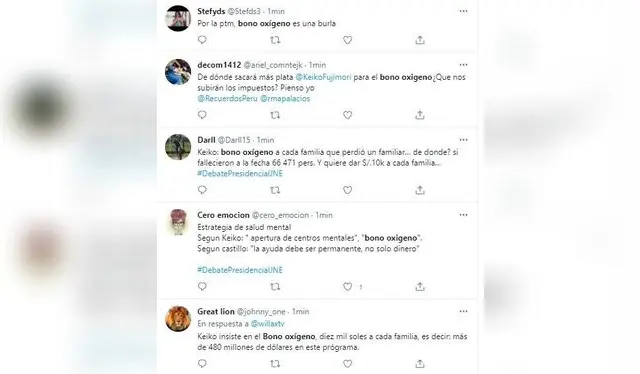The height and width of the screenshot is (374, 640).
Task: Open the @willaxtv reply mention
Action: (268, 324)
